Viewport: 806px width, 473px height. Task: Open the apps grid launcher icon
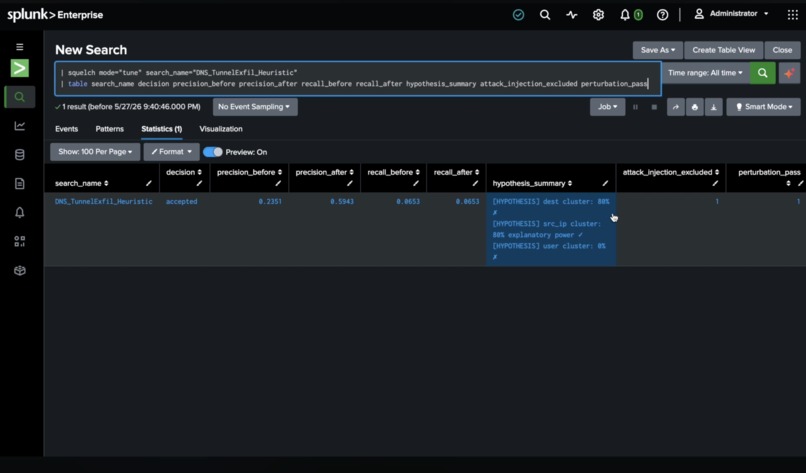click(792, 15)
